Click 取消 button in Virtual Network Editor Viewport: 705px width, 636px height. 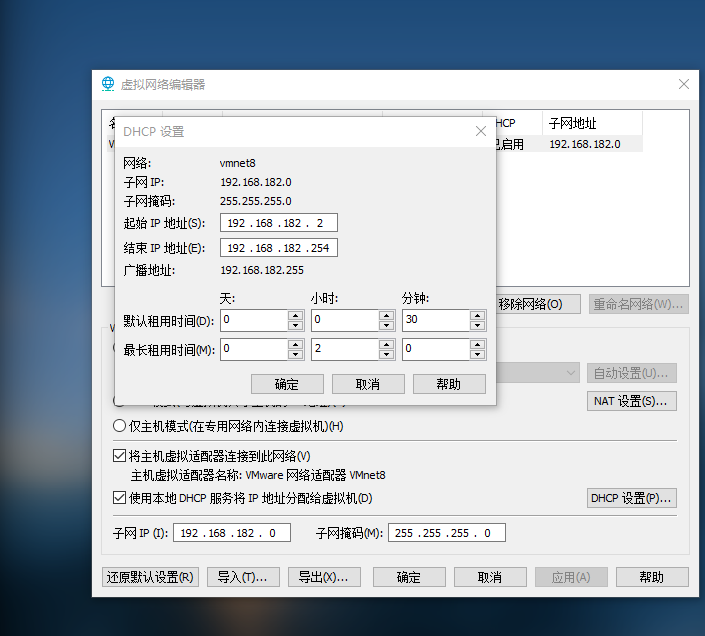tap(490, 577)
